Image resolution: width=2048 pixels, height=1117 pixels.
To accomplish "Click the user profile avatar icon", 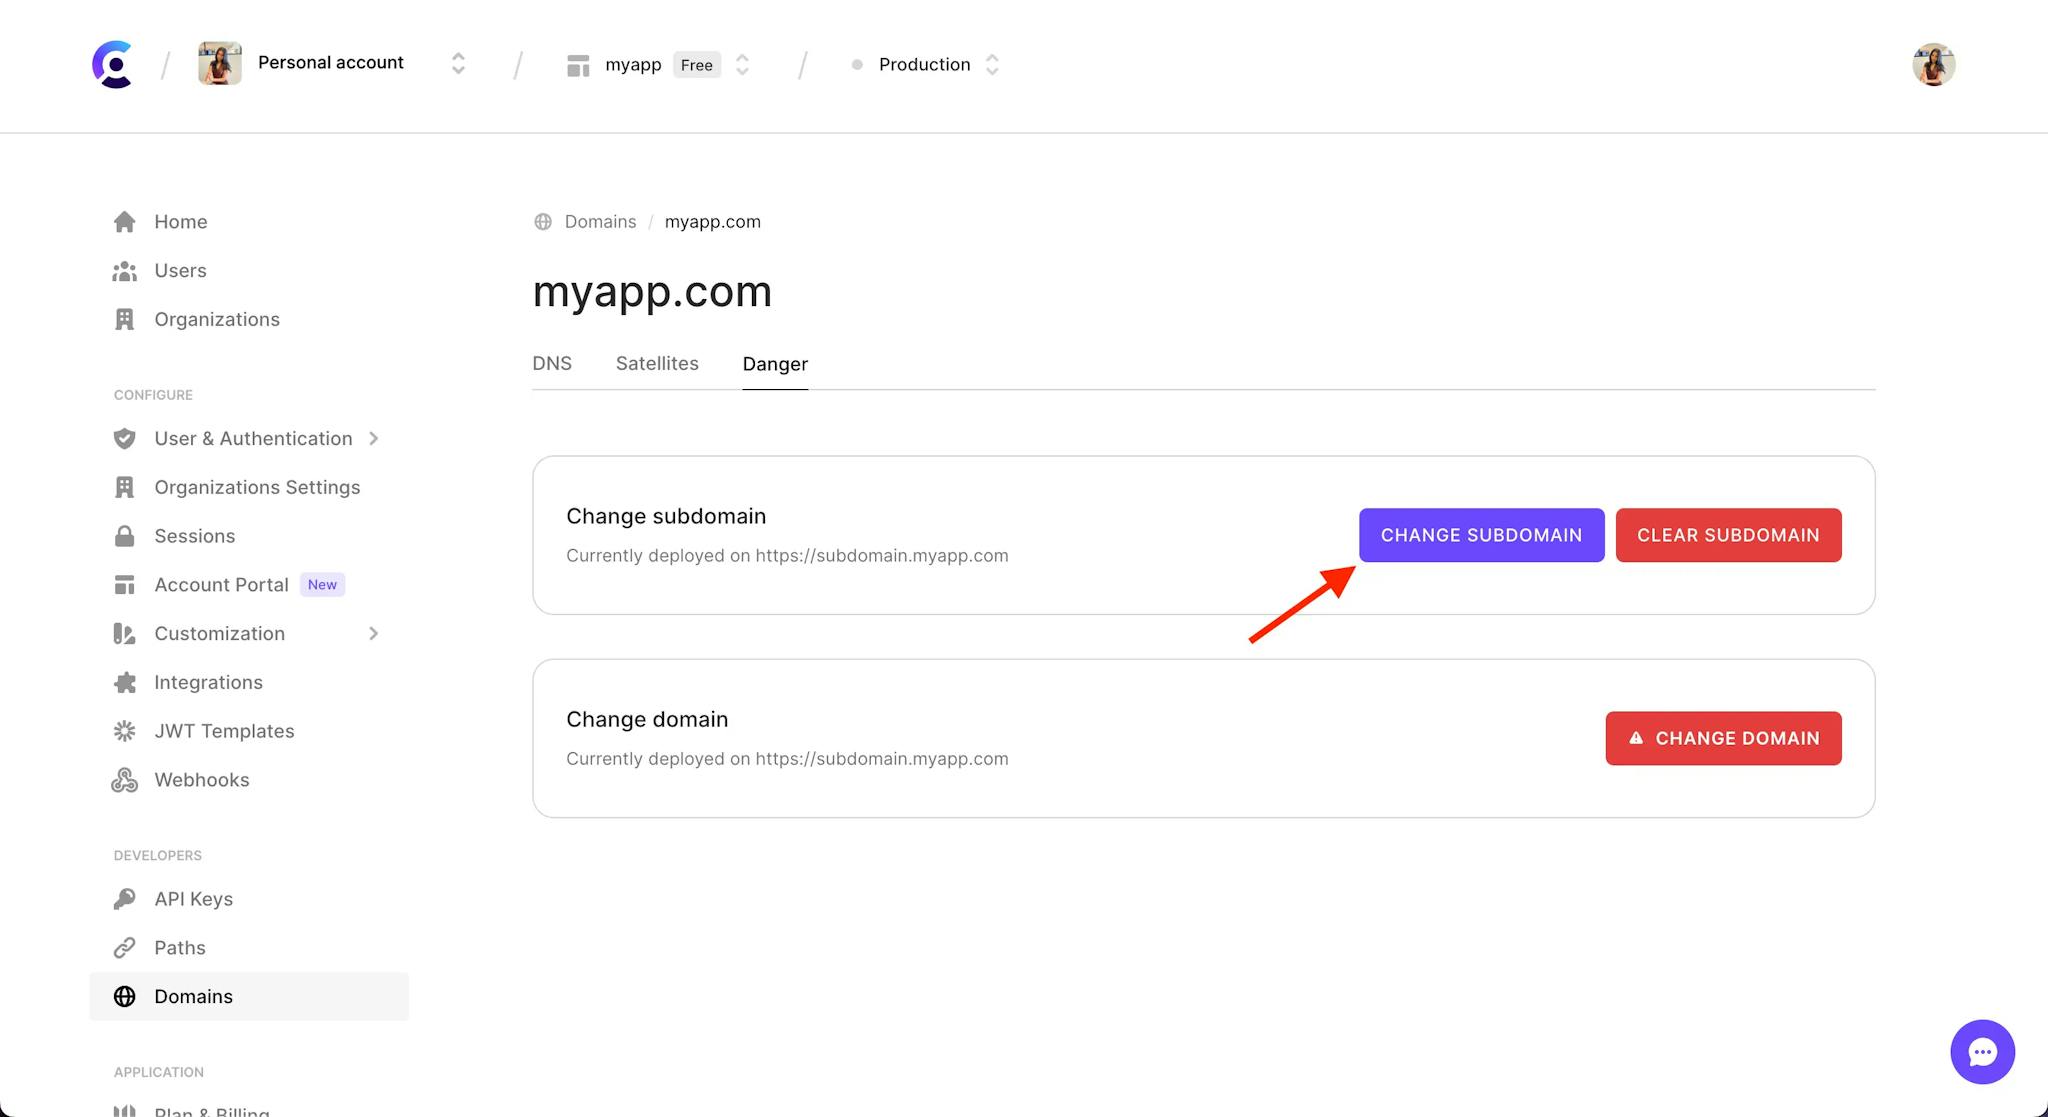I will [x=1934, y=63].
